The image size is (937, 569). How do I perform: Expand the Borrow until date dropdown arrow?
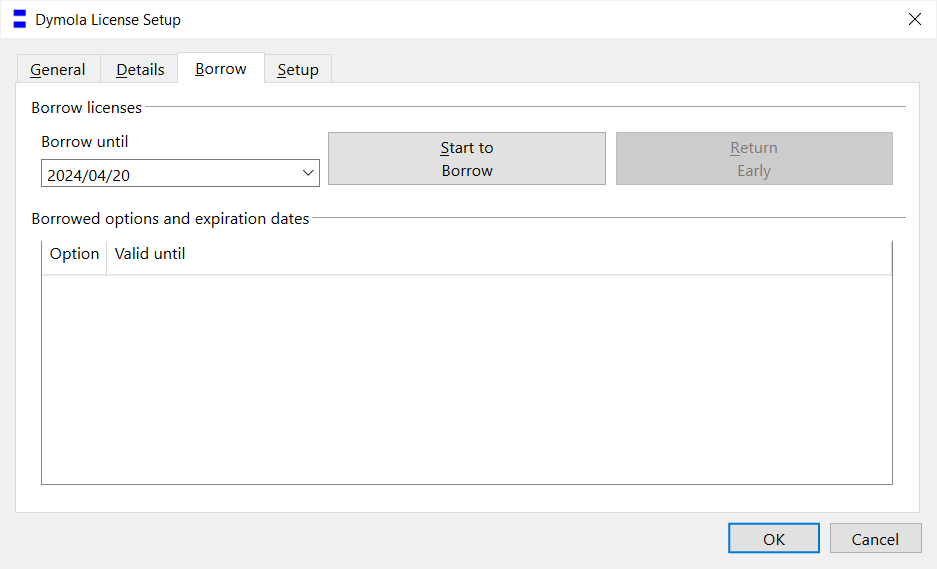point(308,173)
